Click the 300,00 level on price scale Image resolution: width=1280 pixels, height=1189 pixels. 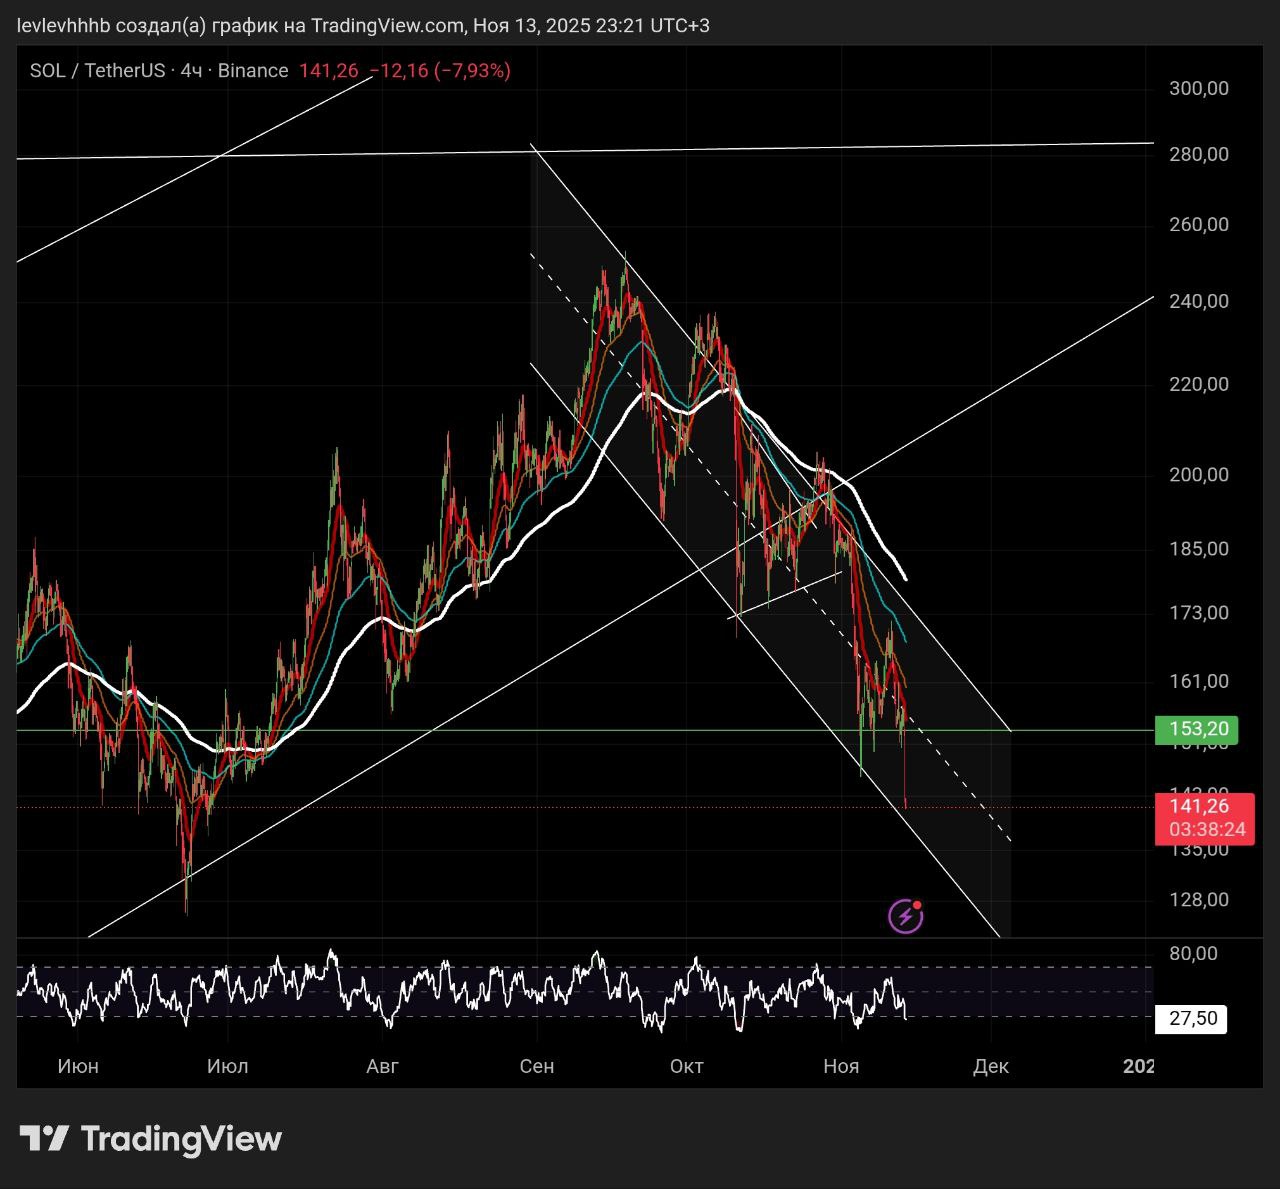pos(1199,88)
